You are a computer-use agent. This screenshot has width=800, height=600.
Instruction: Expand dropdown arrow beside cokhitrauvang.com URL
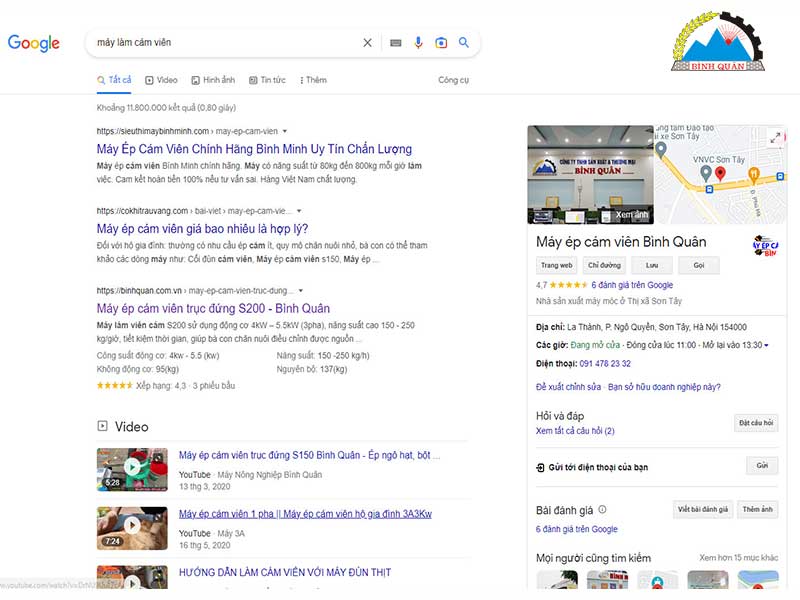[x=299, y=211]
